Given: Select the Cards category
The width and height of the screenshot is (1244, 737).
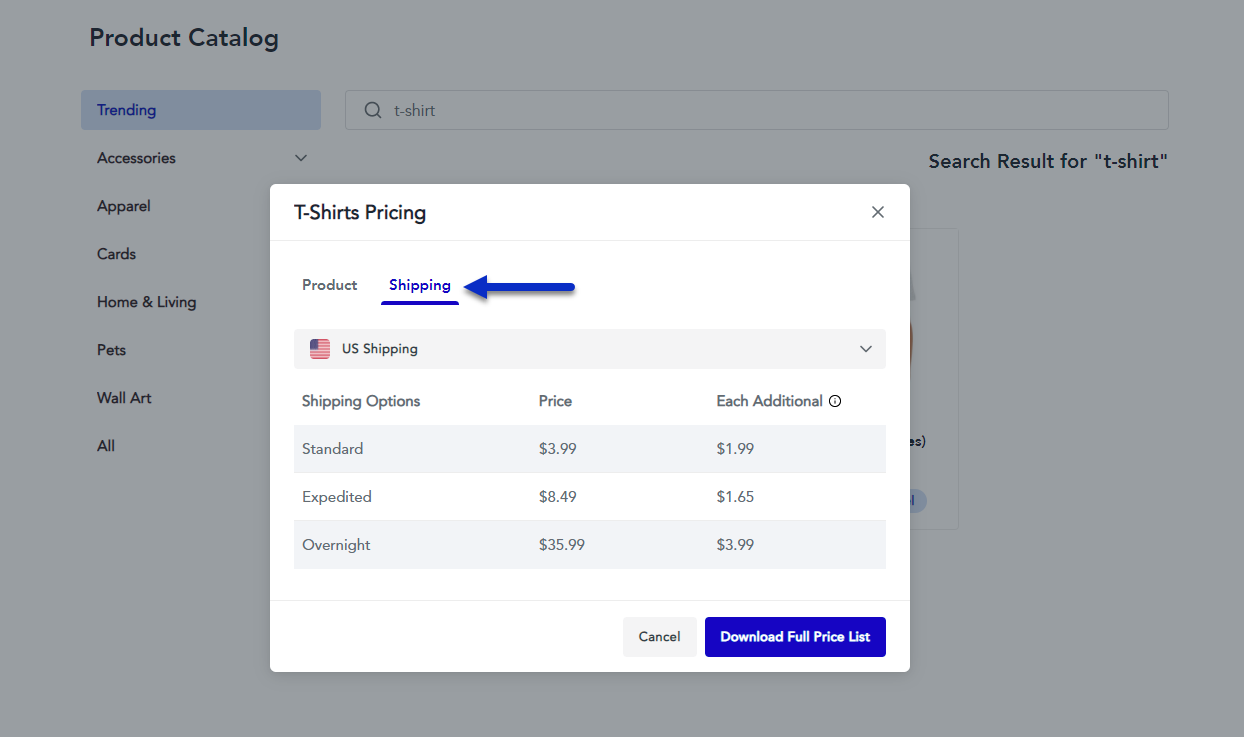Looking at the screenshot, I should tap(116, 254).
